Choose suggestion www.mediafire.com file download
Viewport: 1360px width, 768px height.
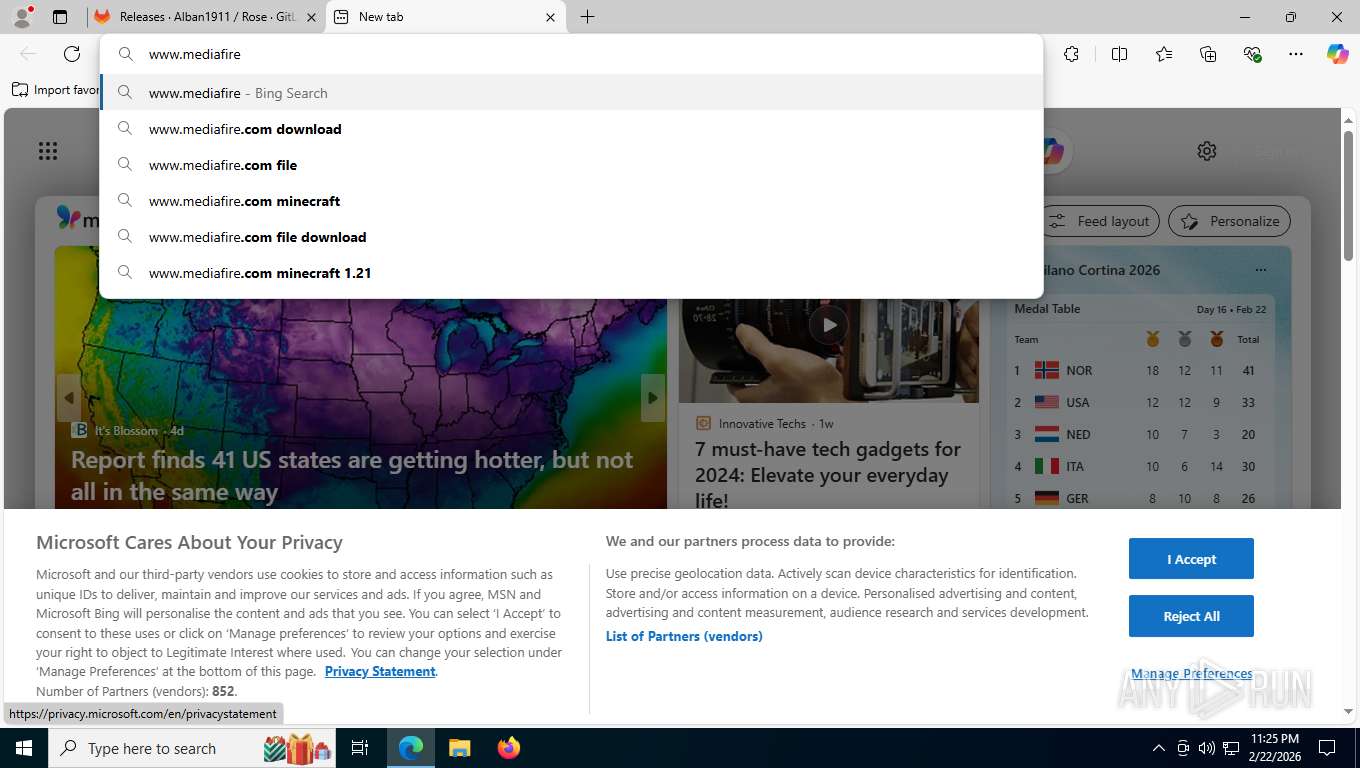571,237
